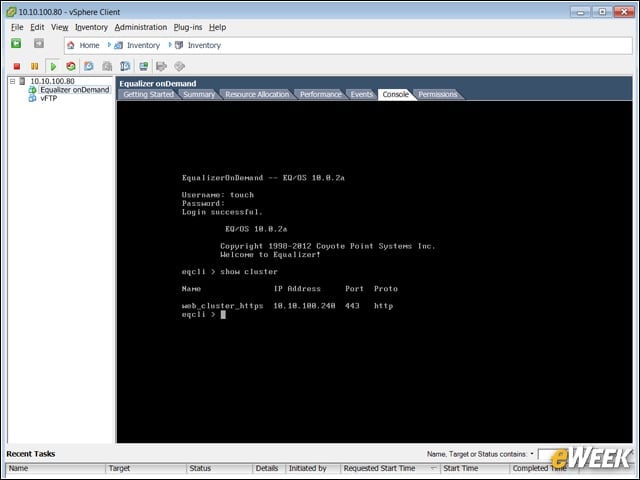Open the Help menu
The width and height of the screenshot is (640, 480).
point(218,27)
